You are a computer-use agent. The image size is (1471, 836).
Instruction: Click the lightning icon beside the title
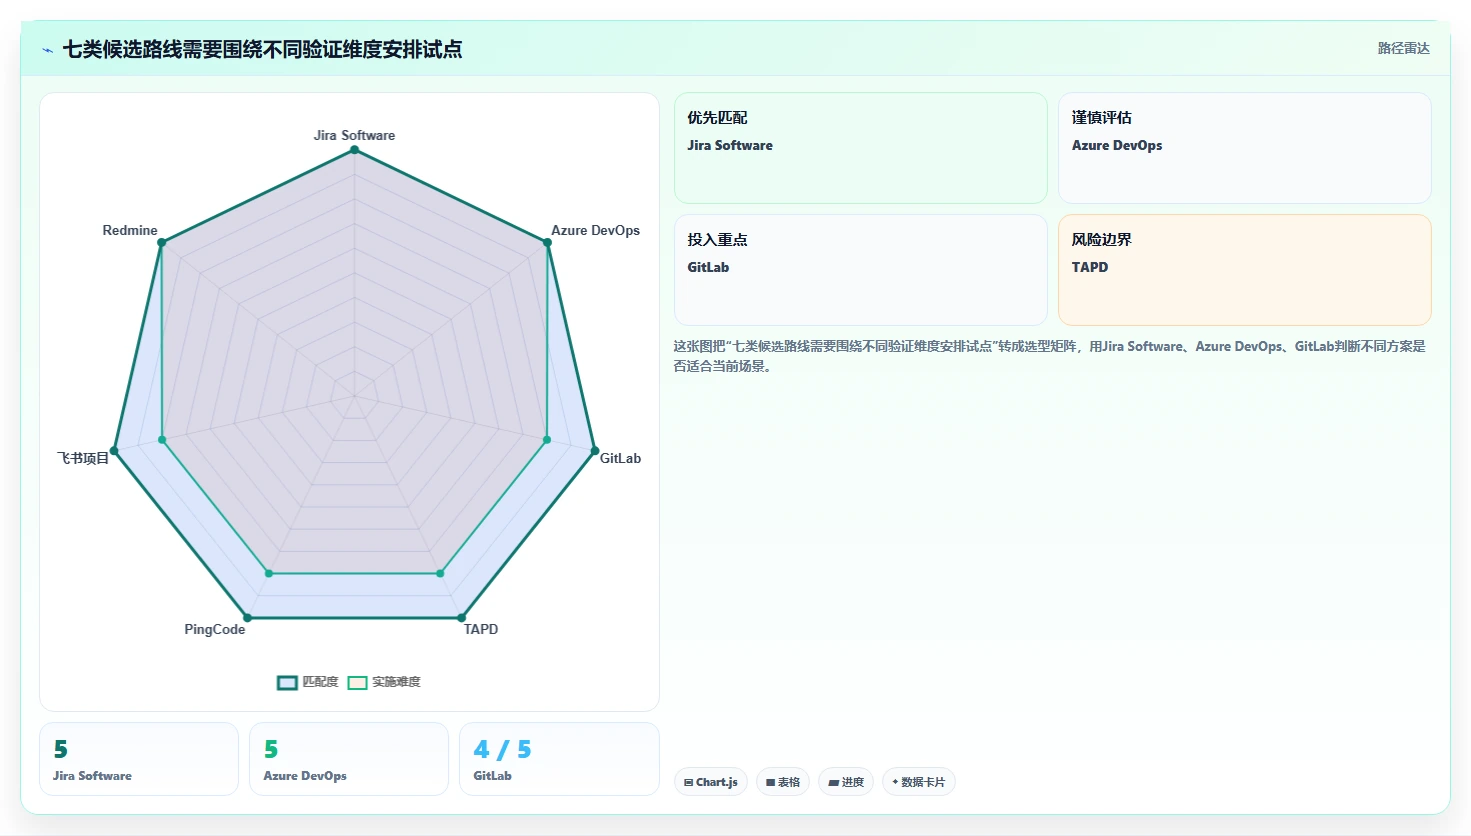pyautogui.click(x=47, y=50)
